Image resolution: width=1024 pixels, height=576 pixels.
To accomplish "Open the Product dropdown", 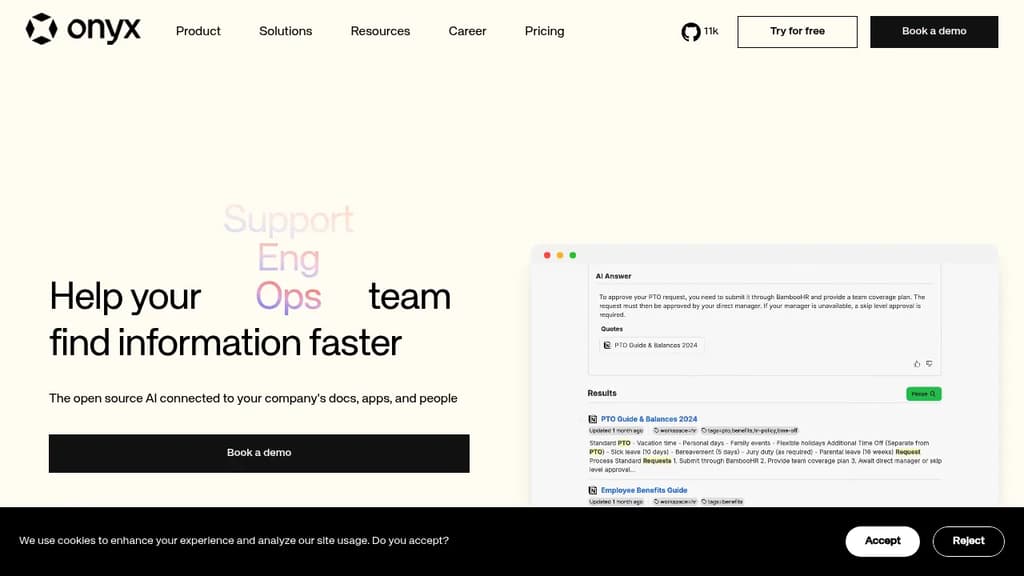I will 198,31.
